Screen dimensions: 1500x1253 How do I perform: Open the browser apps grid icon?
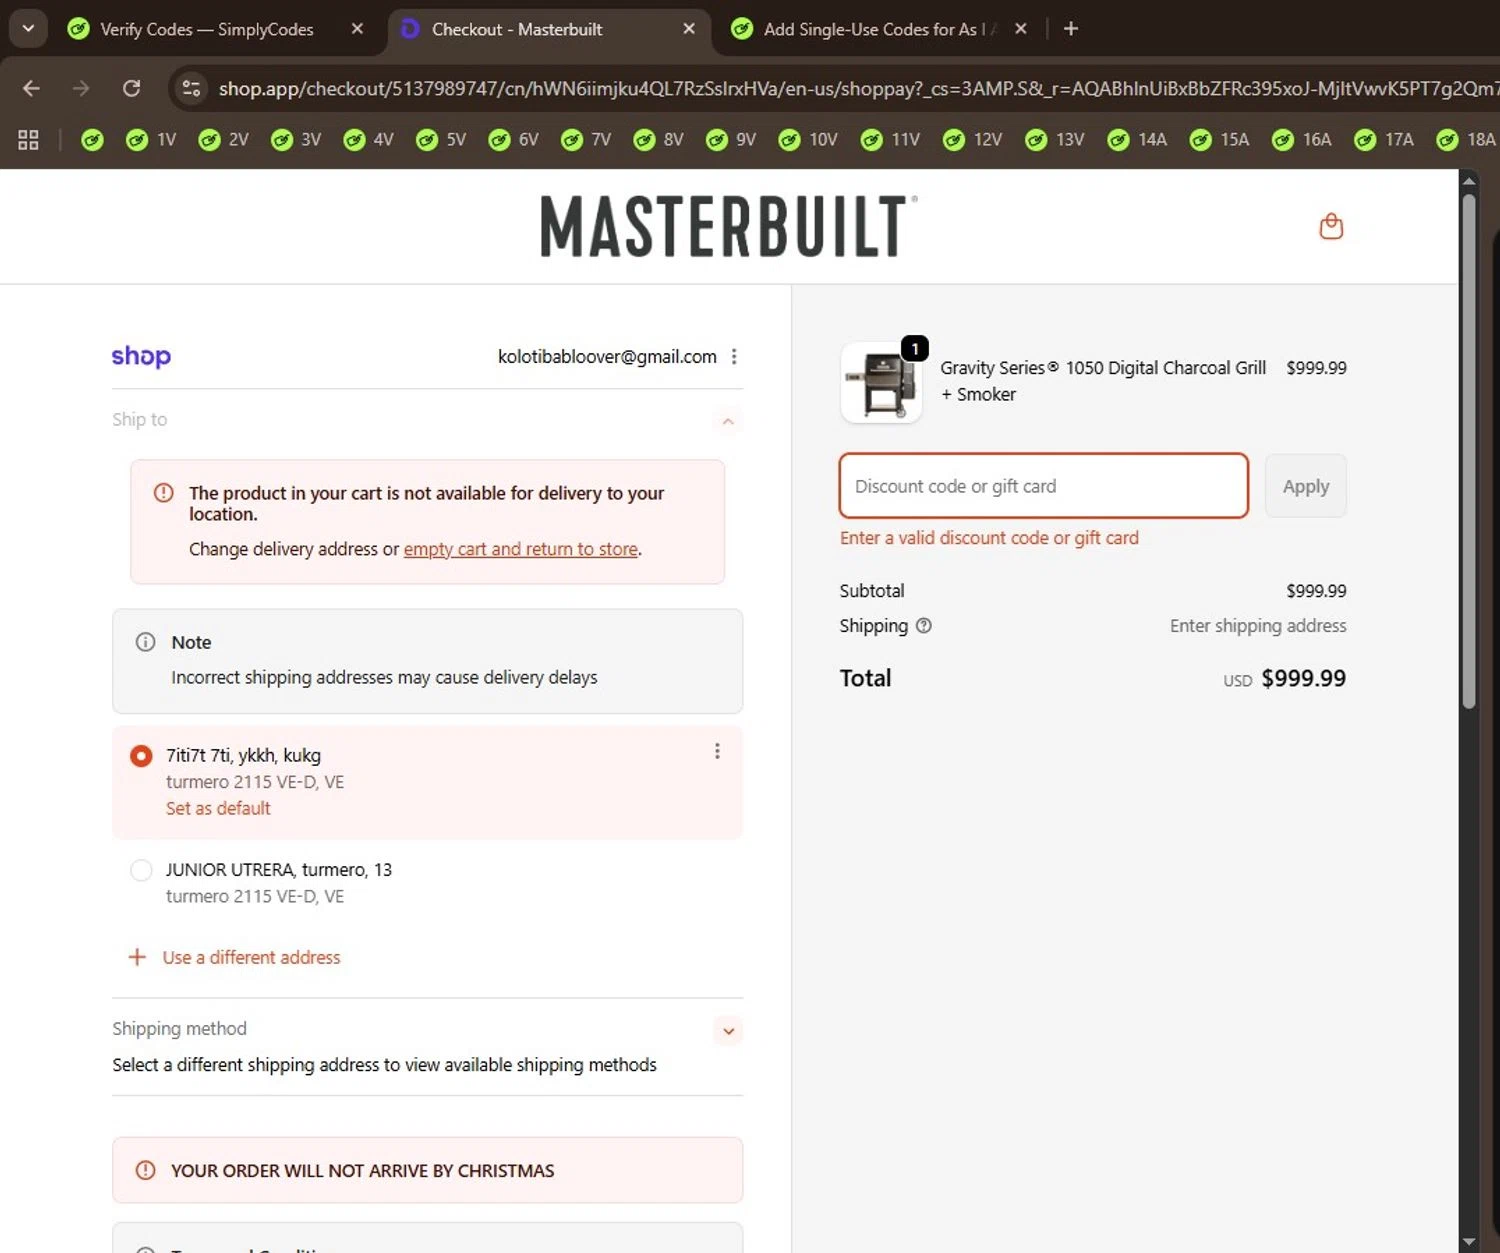click(x=28, y=140)
